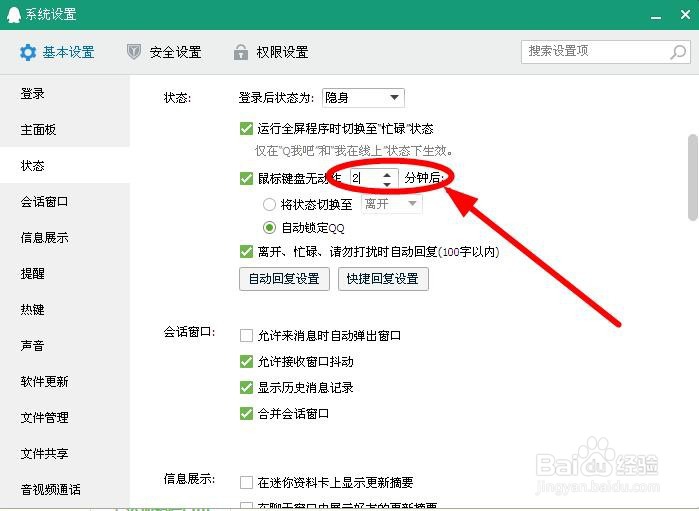Decrease idle minutes with the down arrow
Screen dimensions: 699x511
387,184
